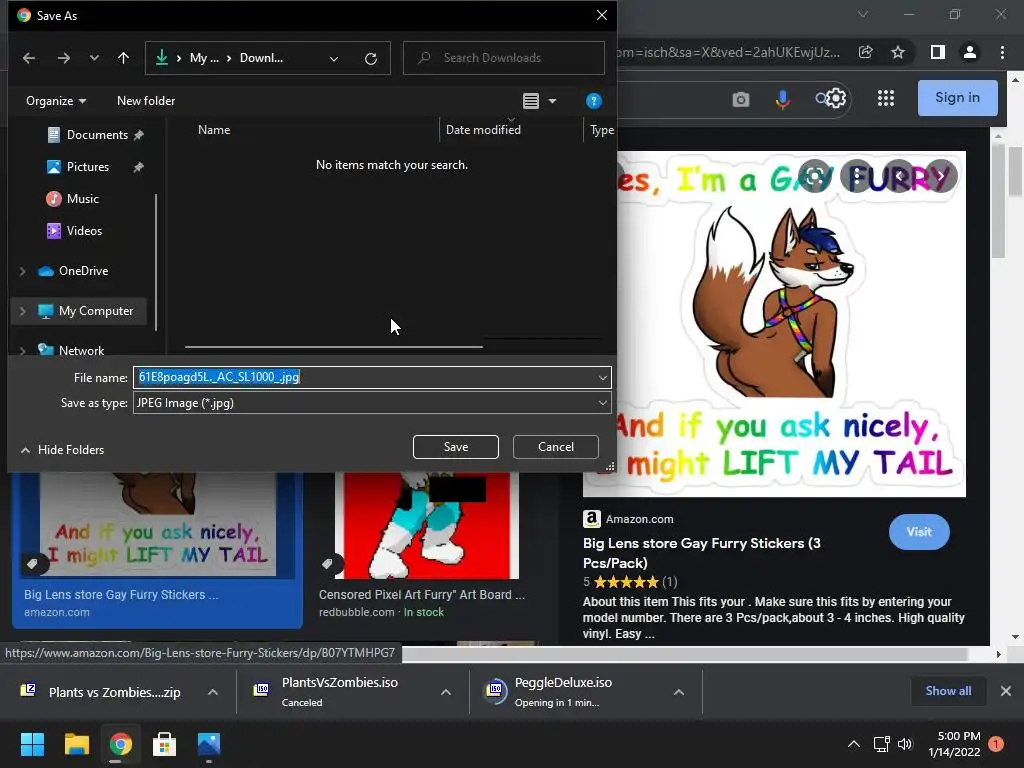
Task: Click the Save button
Action: tap(456, 447)
